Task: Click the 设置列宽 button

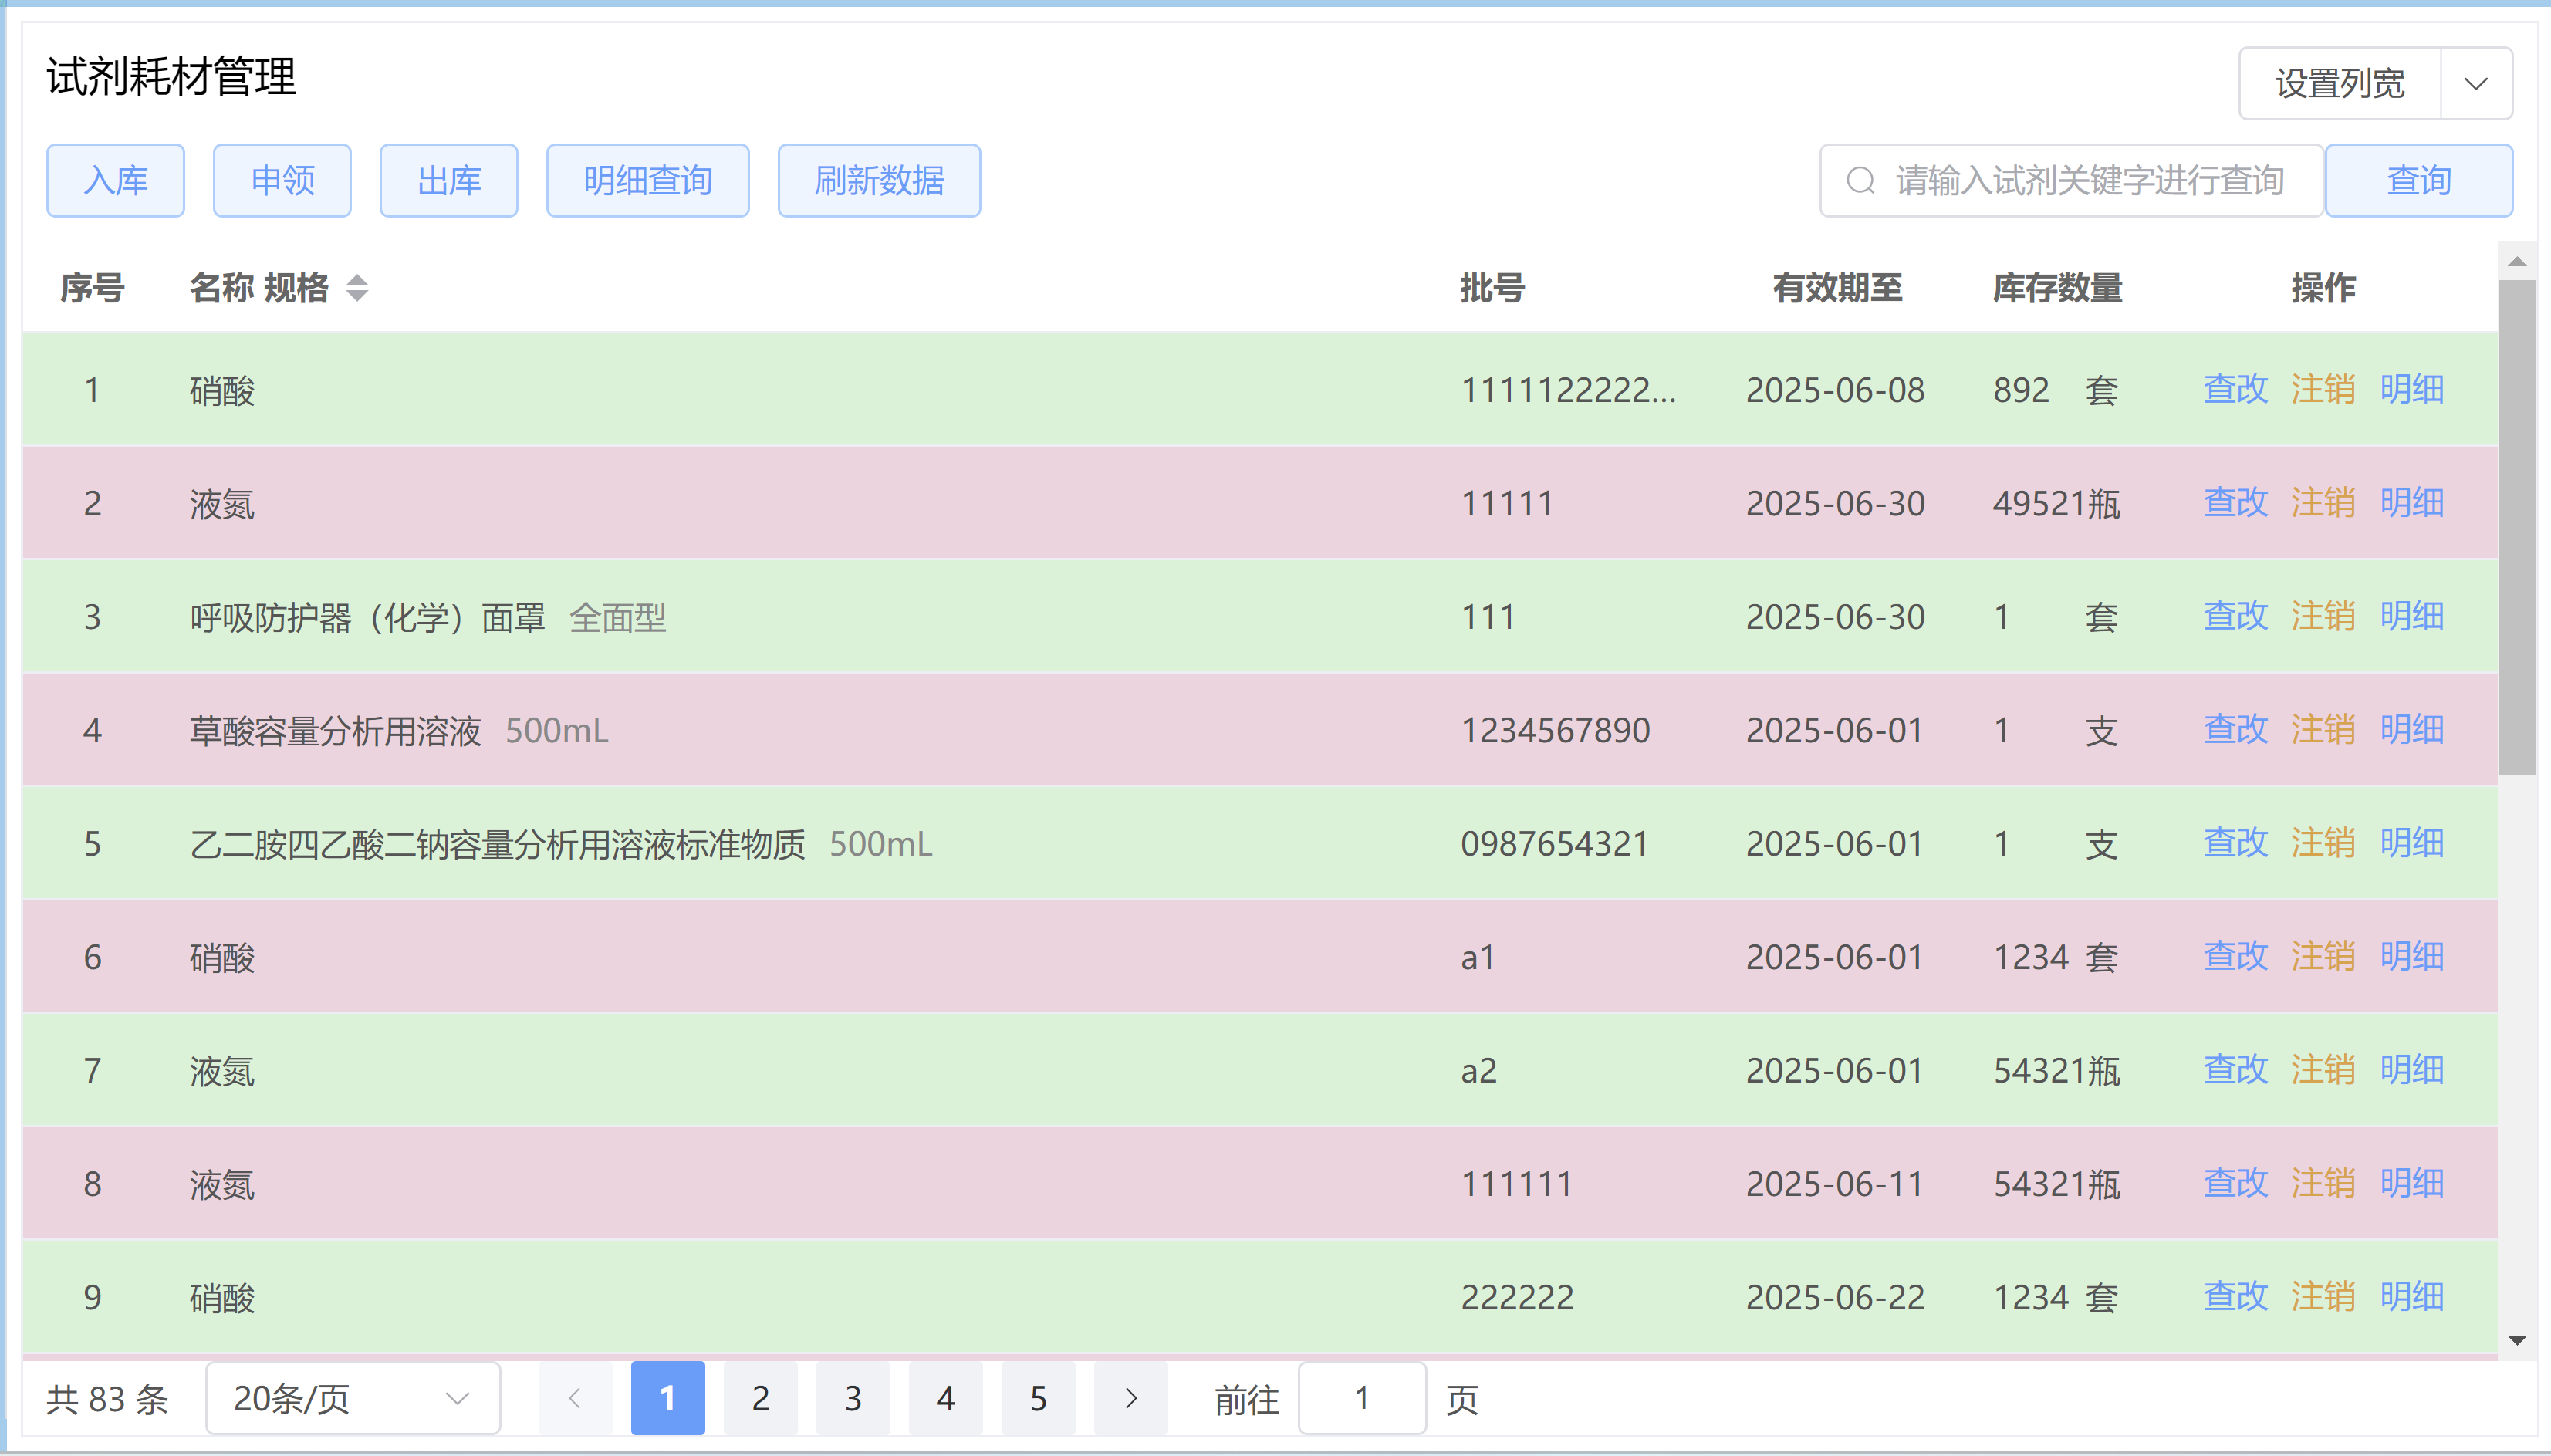Action: [2340, 84]
